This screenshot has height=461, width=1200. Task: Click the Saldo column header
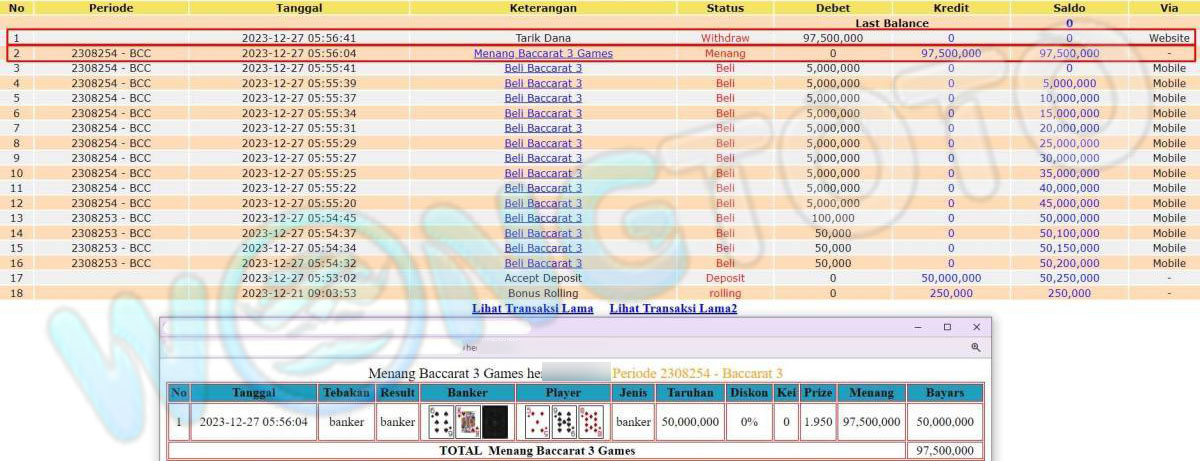click(1069, 8)
